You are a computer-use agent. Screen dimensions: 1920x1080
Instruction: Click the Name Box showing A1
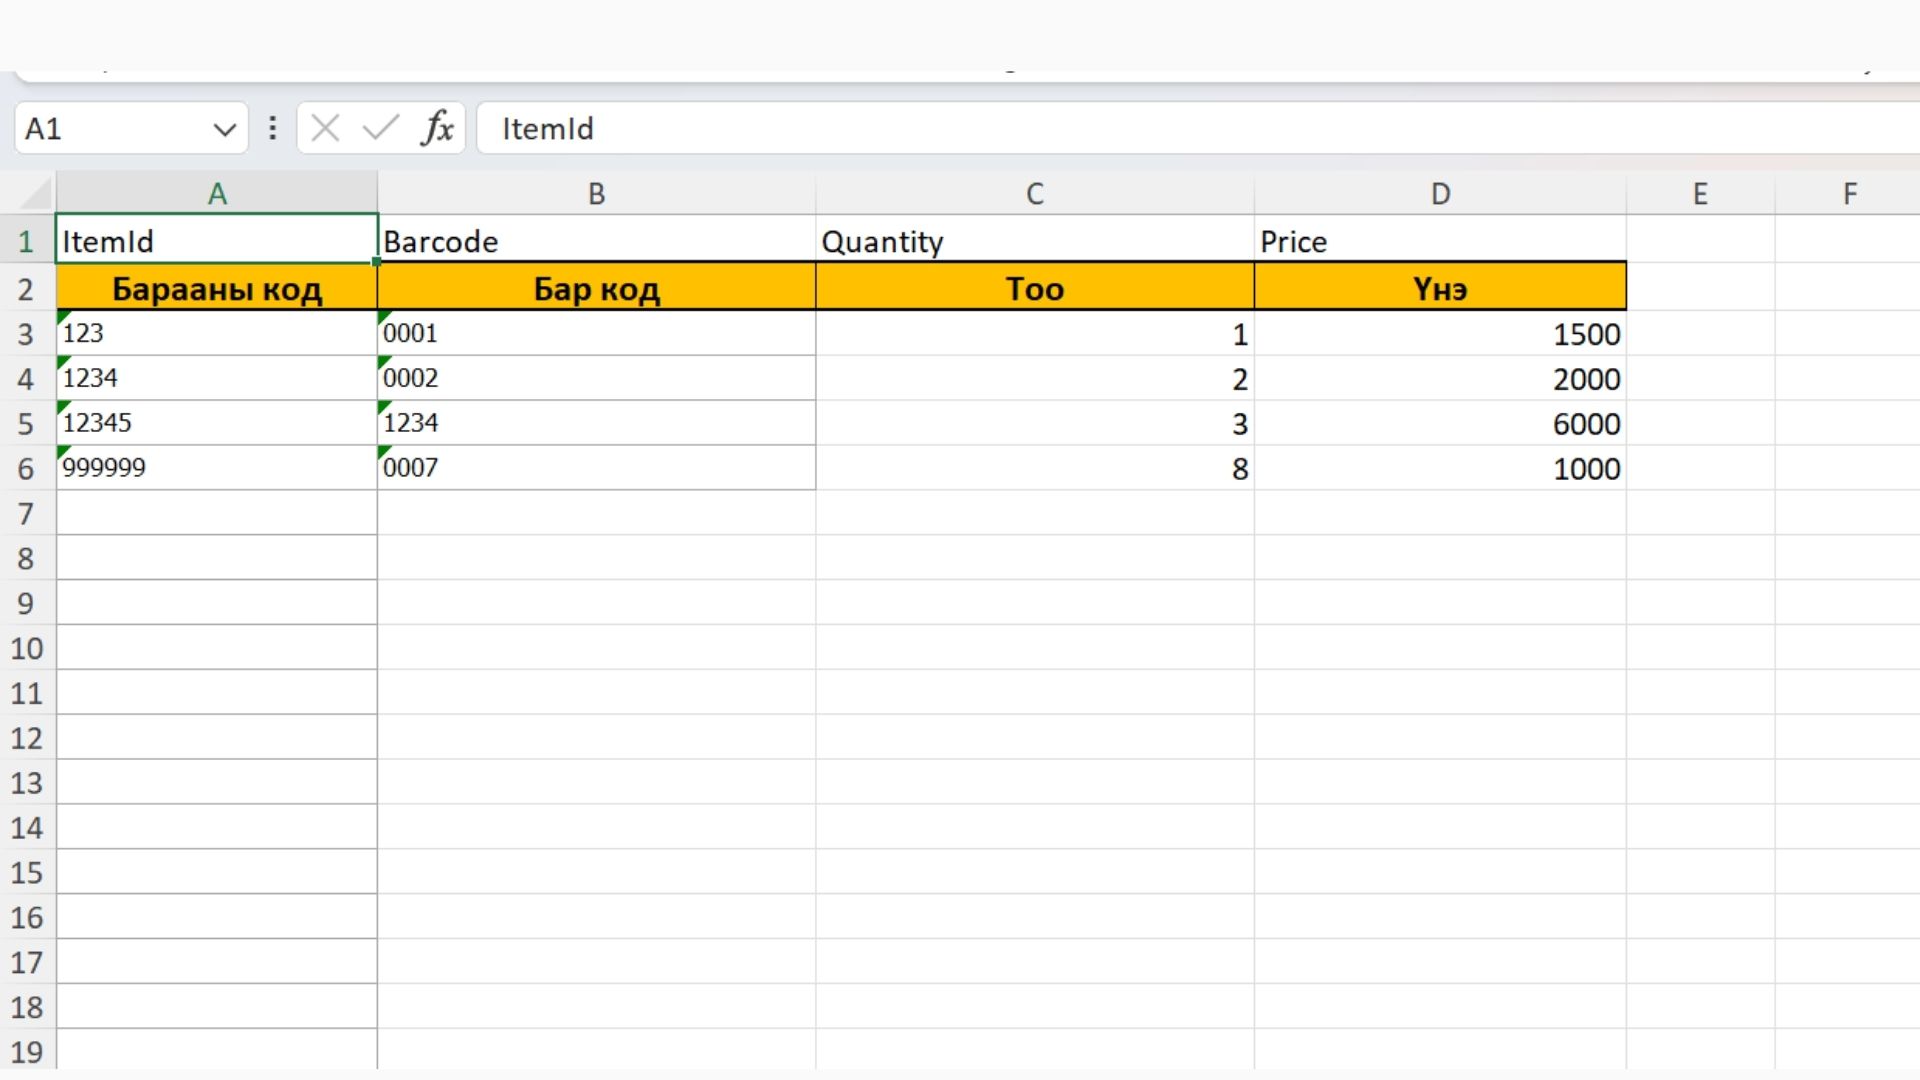(x=110, y=129)
